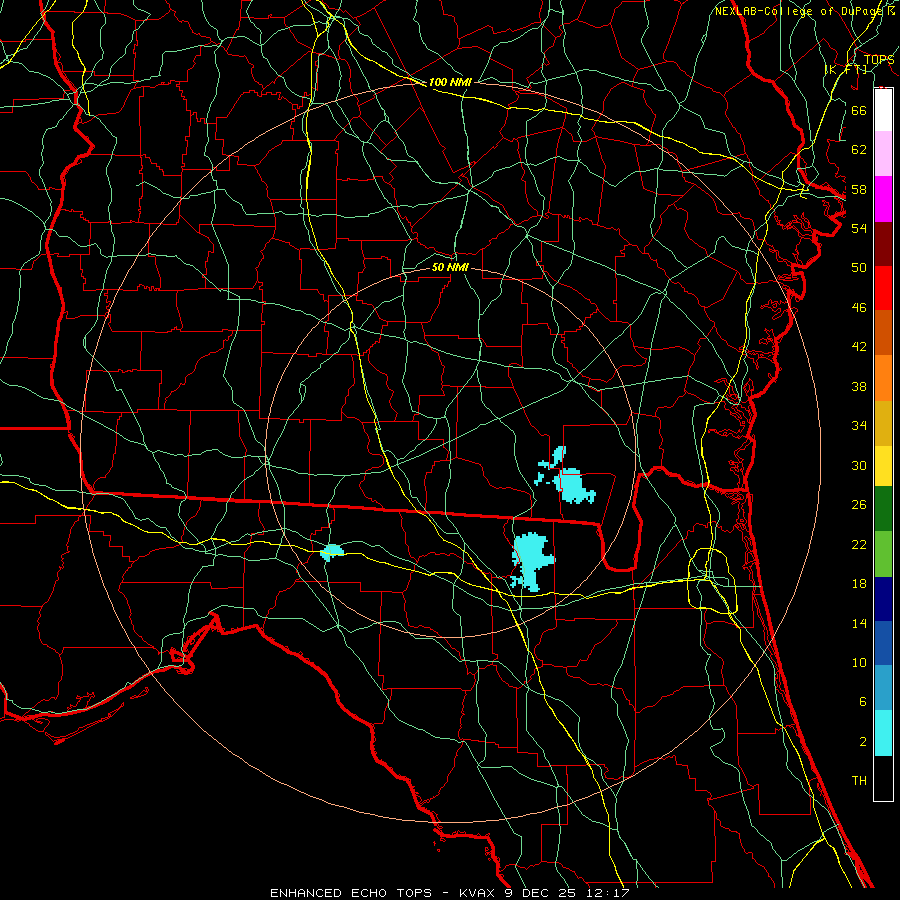
Task: Pick the dark orange legend swatch
Action: [883, 332]
